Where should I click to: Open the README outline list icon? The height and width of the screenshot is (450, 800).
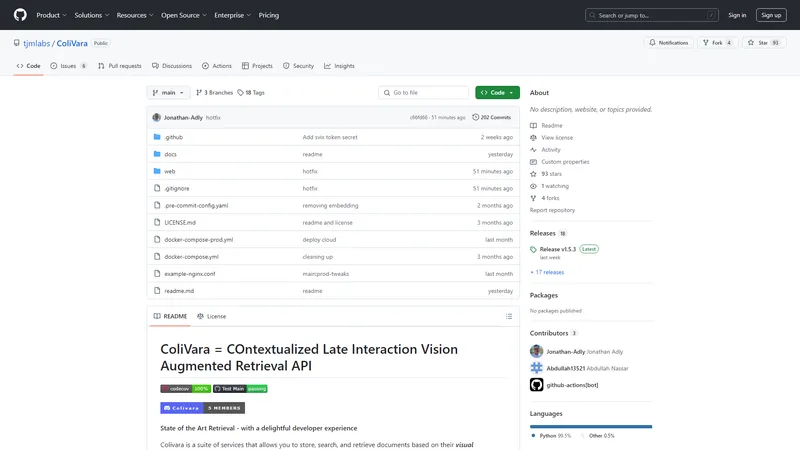pos(509,316)
